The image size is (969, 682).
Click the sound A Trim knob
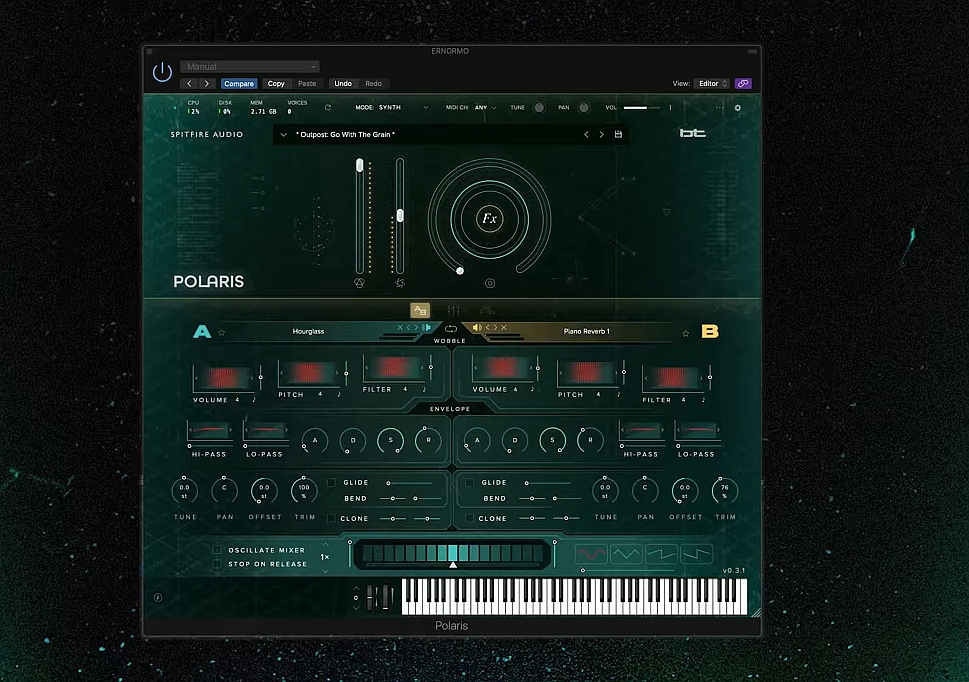click(304, 490)
